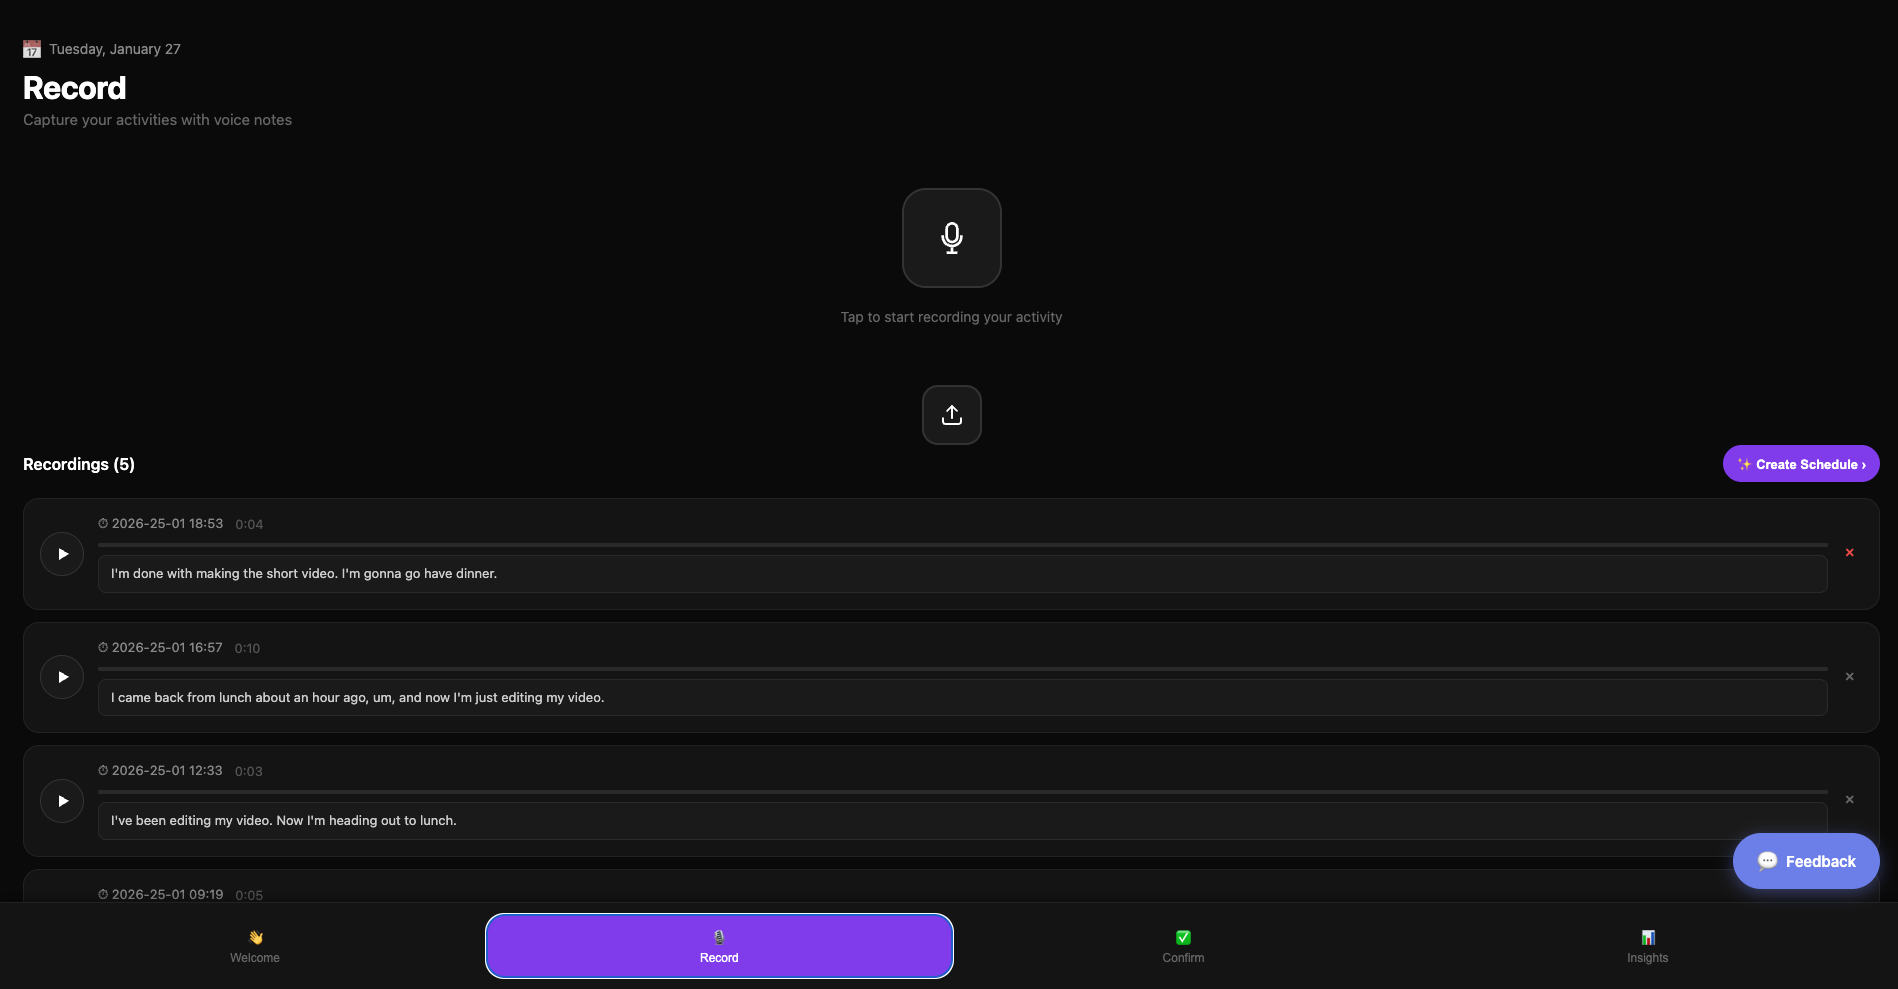This screenshot has width=1898, height=989.
Task: Click the upload audio icon
Action: (x=951, y=414)
